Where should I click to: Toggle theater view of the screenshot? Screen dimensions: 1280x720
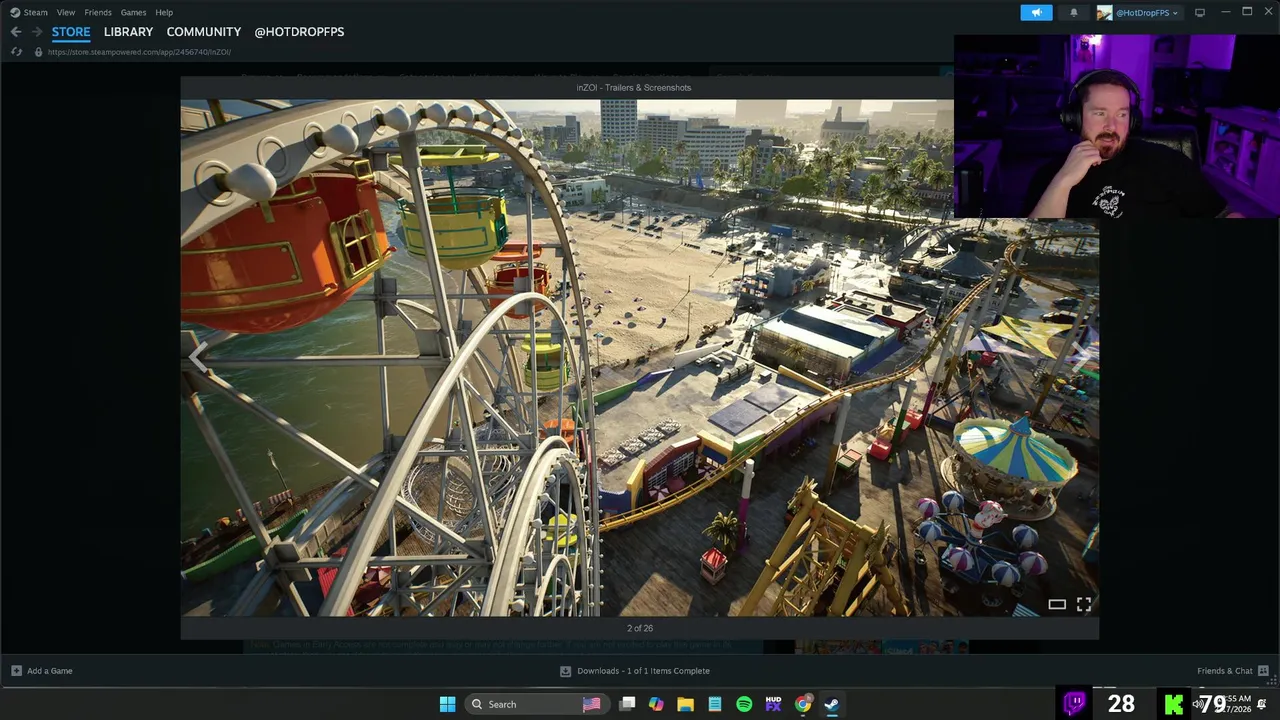(x=1057, y=604)
